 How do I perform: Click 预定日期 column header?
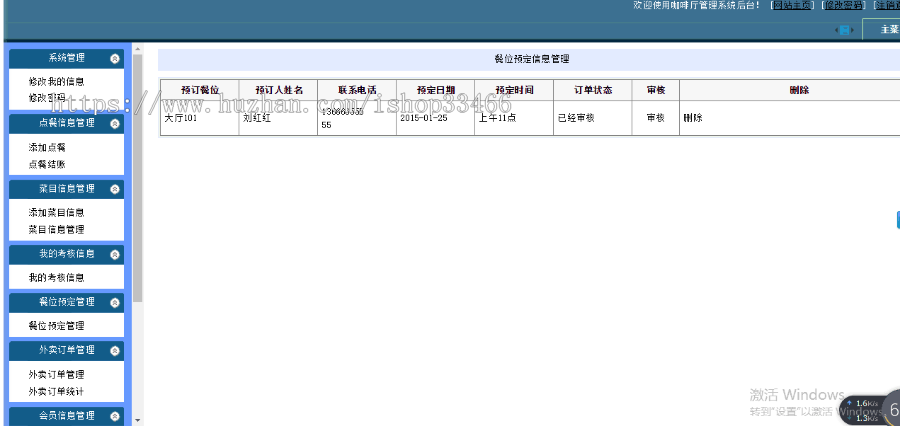436,90
